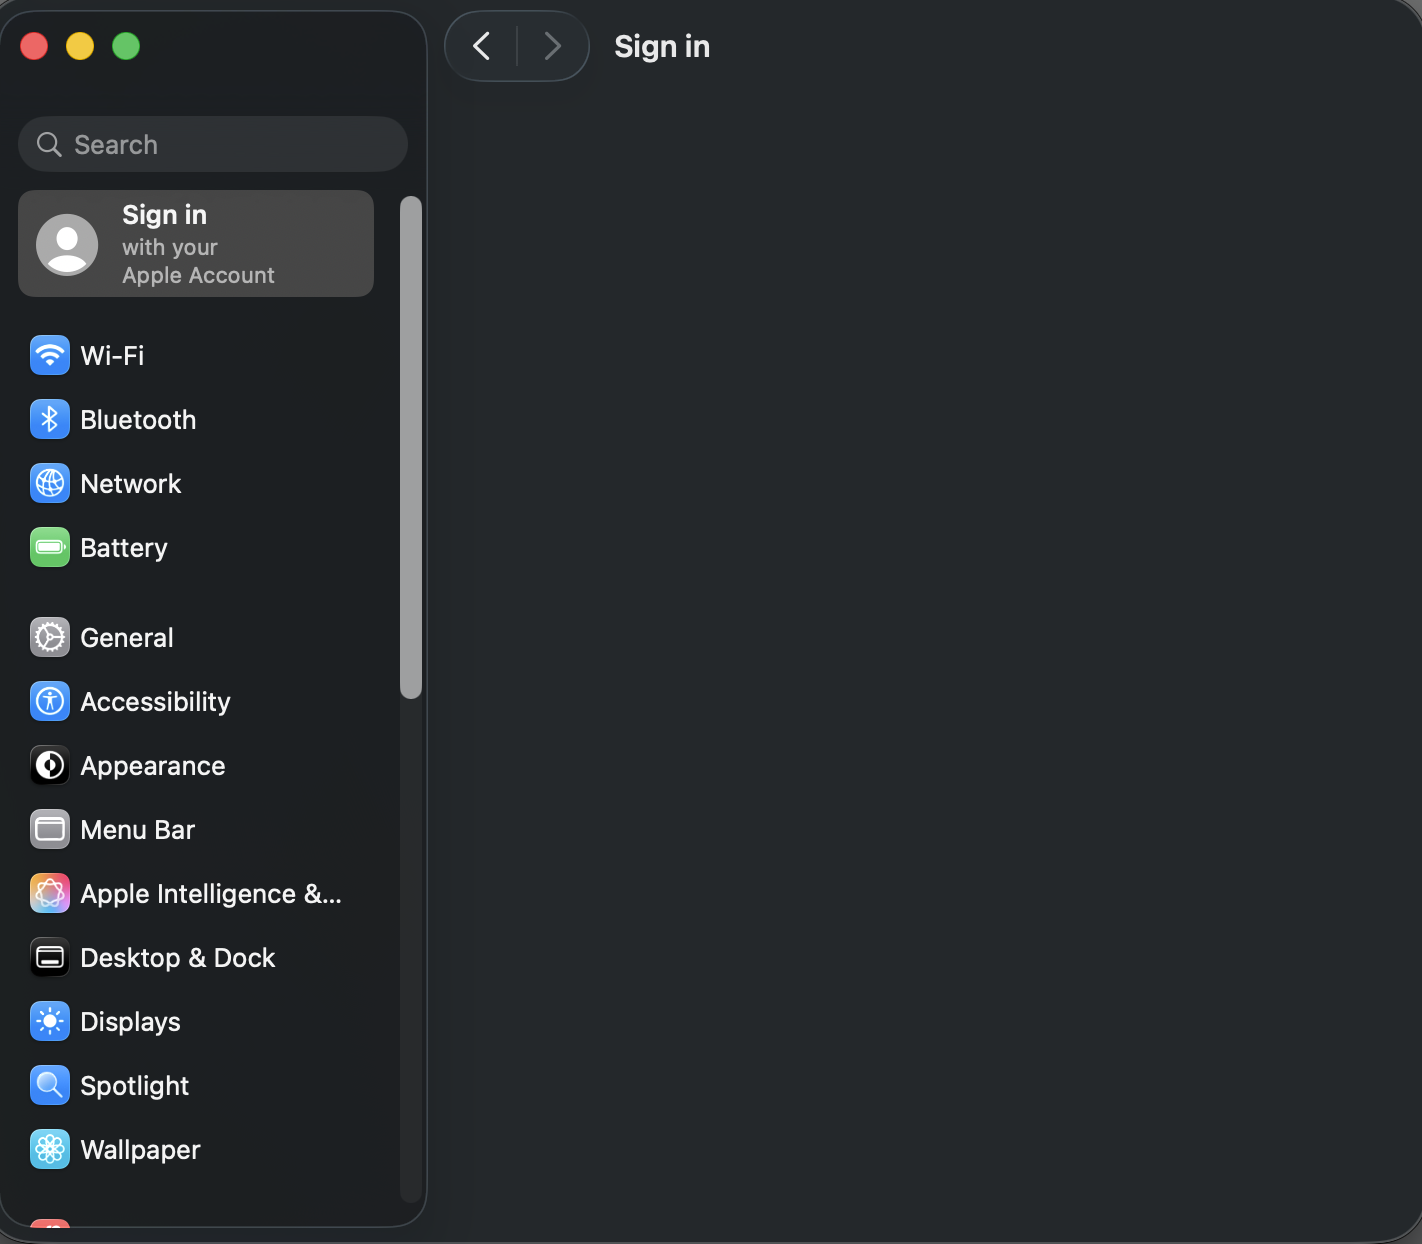Go back with the left chevron

tap(482, 46)
